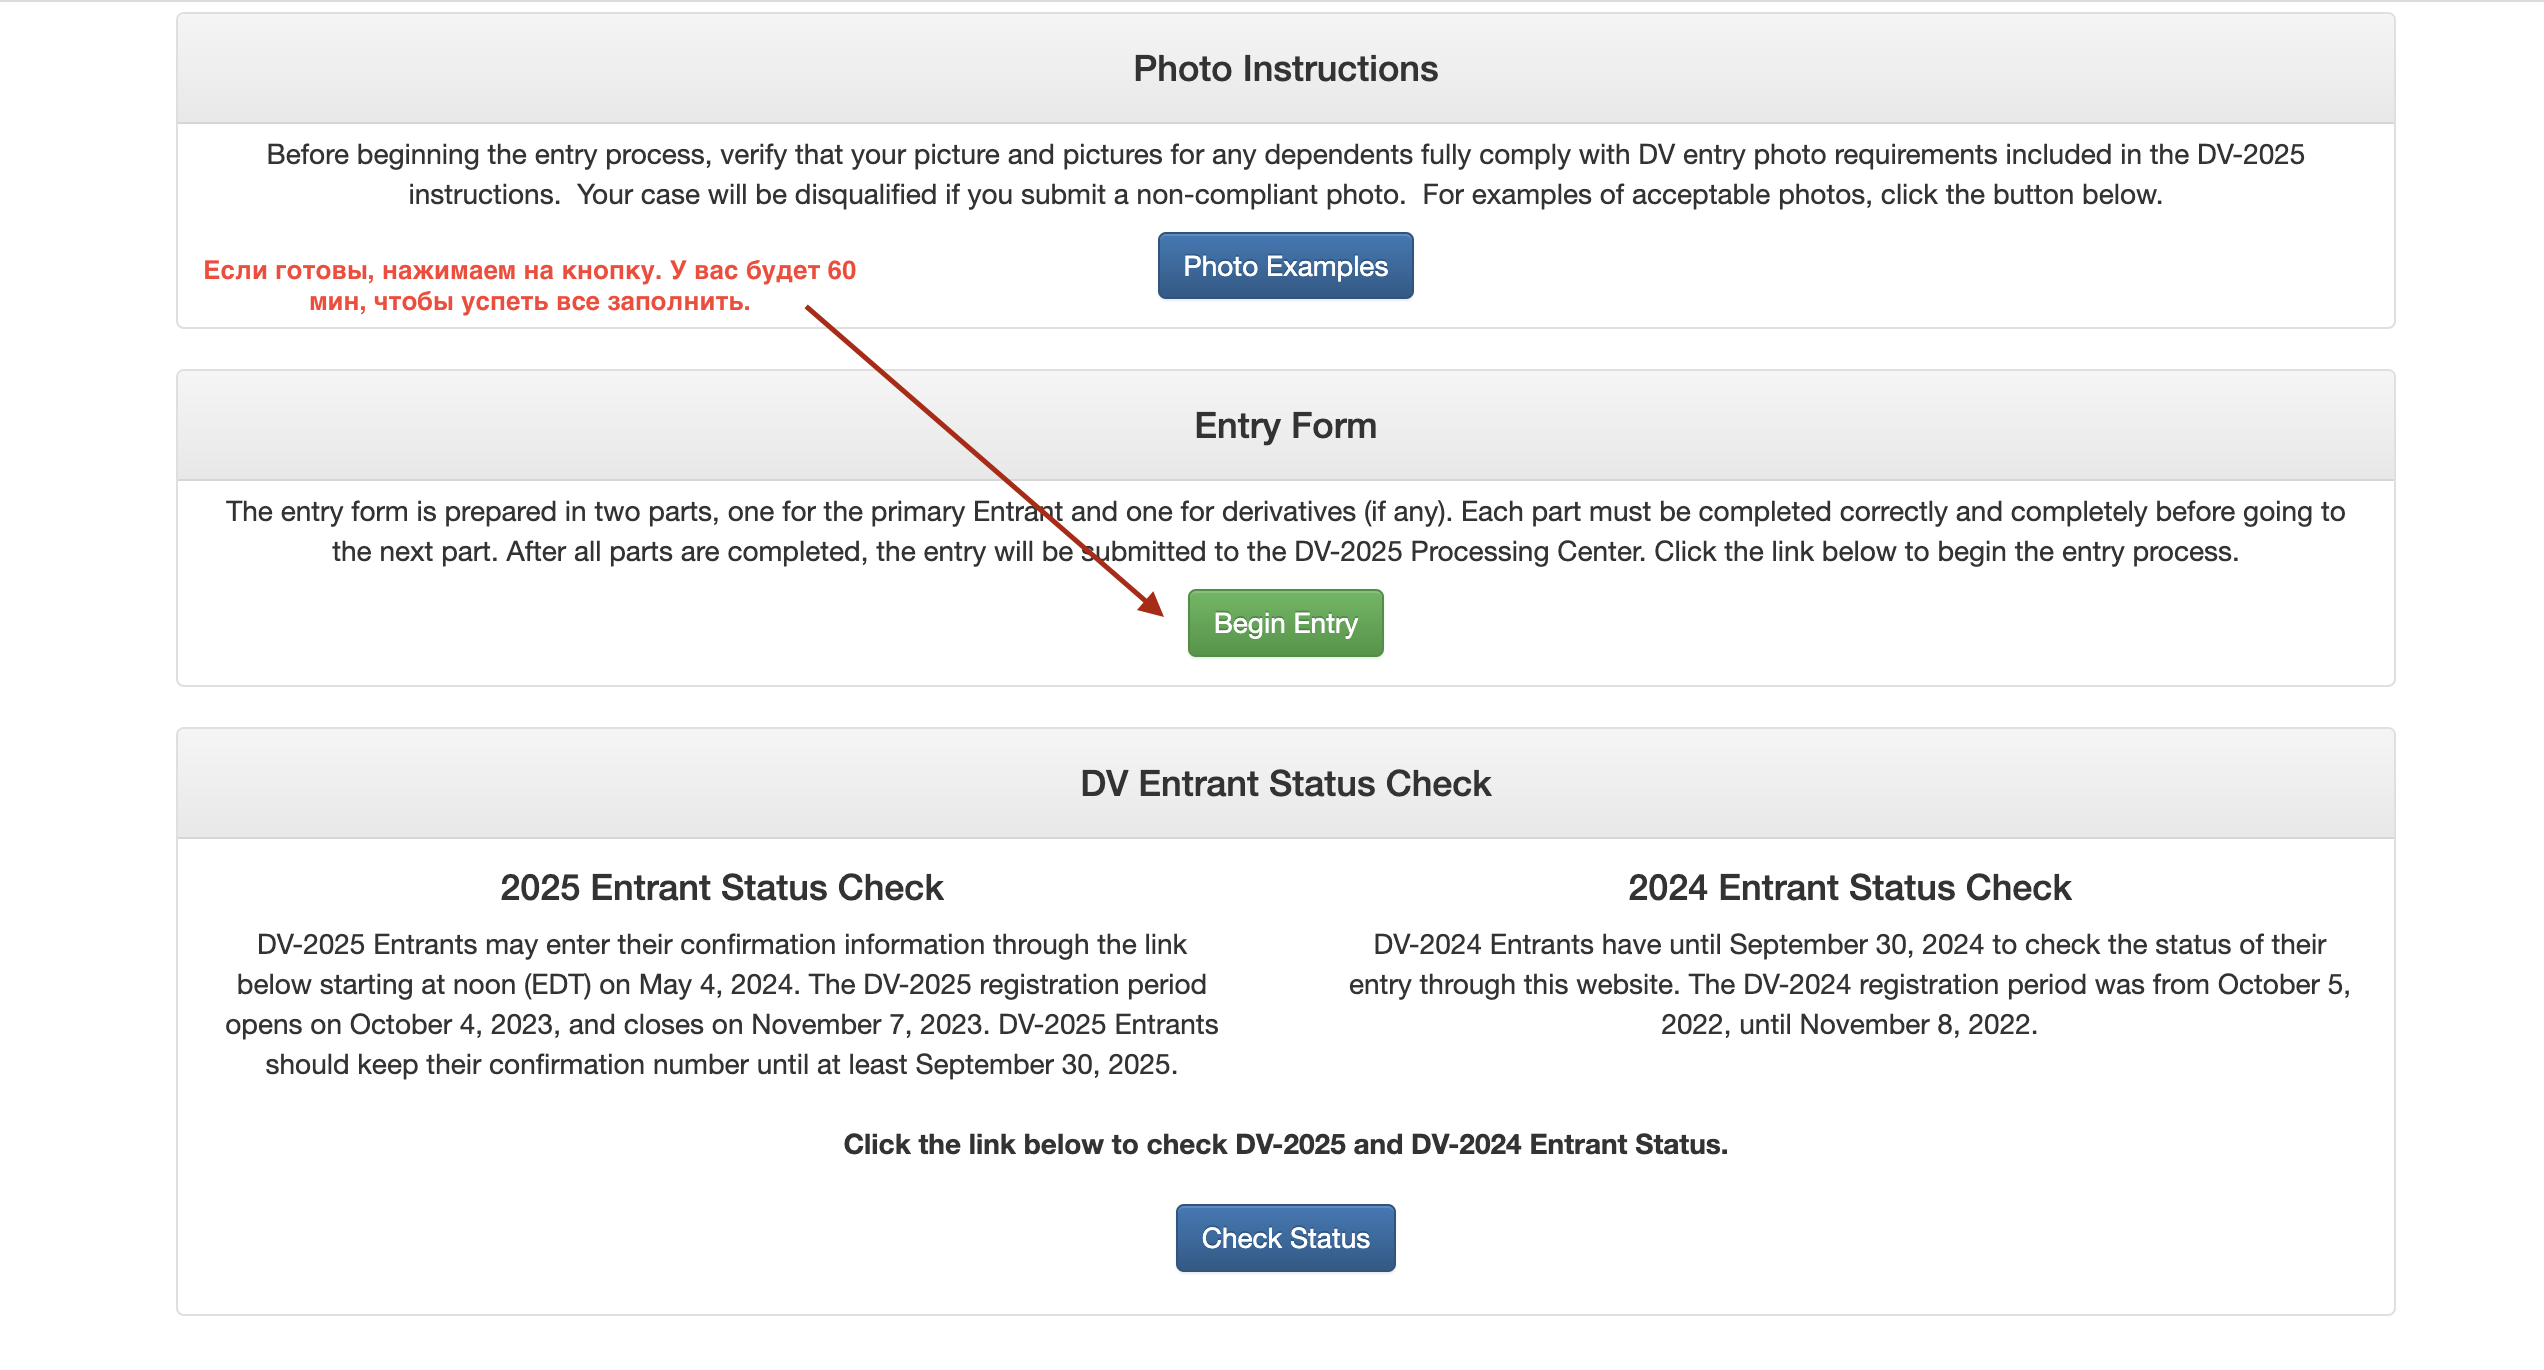Click the 2025 Entrant Status Check subheading
Image resolution: width=2544 pixels, height=1370 pixels.
pyautogui.click(x=721, y=888)
